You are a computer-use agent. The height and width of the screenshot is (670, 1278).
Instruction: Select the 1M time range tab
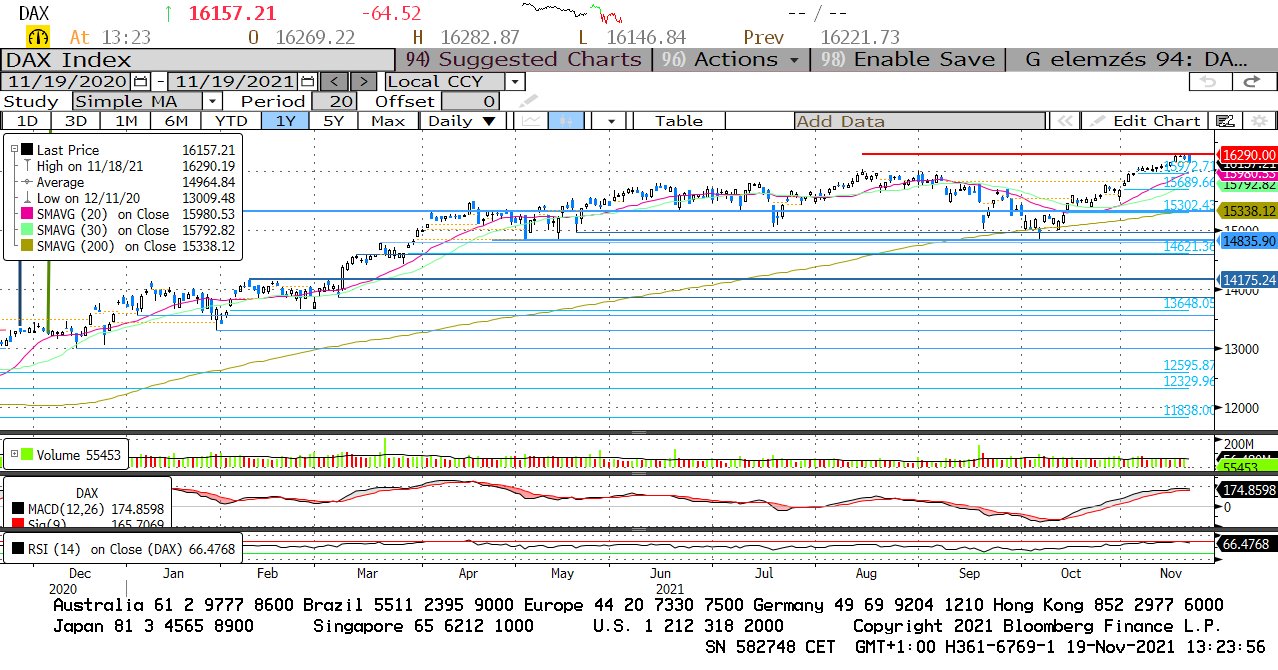[126, 120]
